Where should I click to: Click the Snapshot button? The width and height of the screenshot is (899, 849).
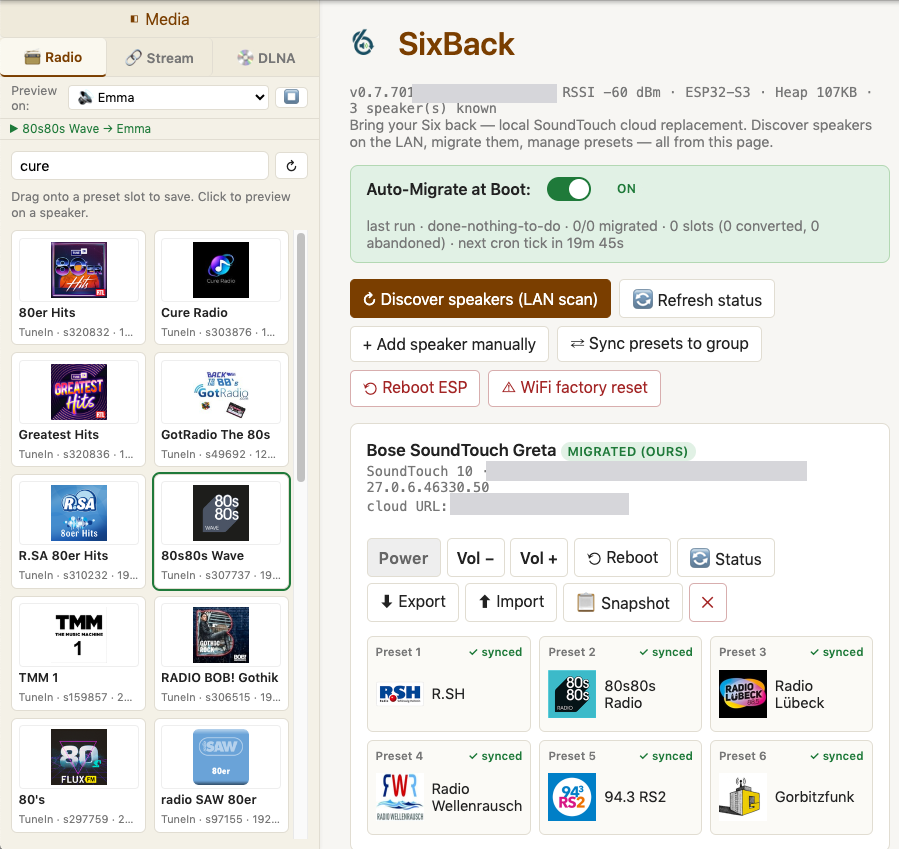pos(623,602)
